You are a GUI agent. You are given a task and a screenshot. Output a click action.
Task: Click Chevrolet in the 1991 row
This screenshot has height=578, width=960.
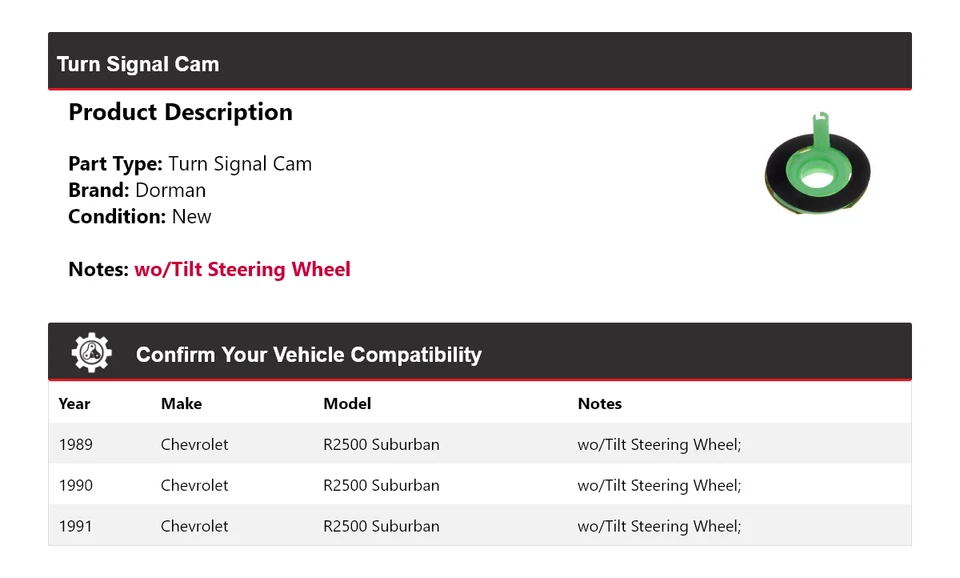[x=194, y=526]
